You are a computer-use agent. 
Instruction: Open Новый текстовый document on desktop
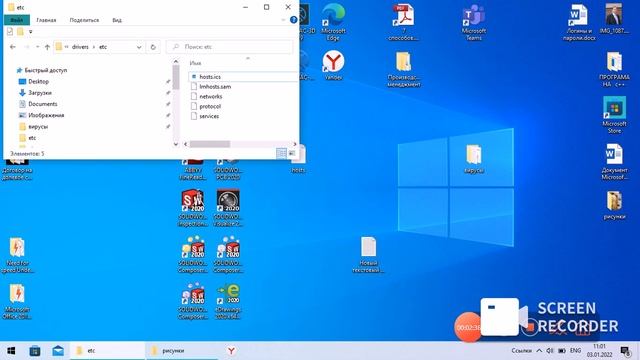[368, 255]
